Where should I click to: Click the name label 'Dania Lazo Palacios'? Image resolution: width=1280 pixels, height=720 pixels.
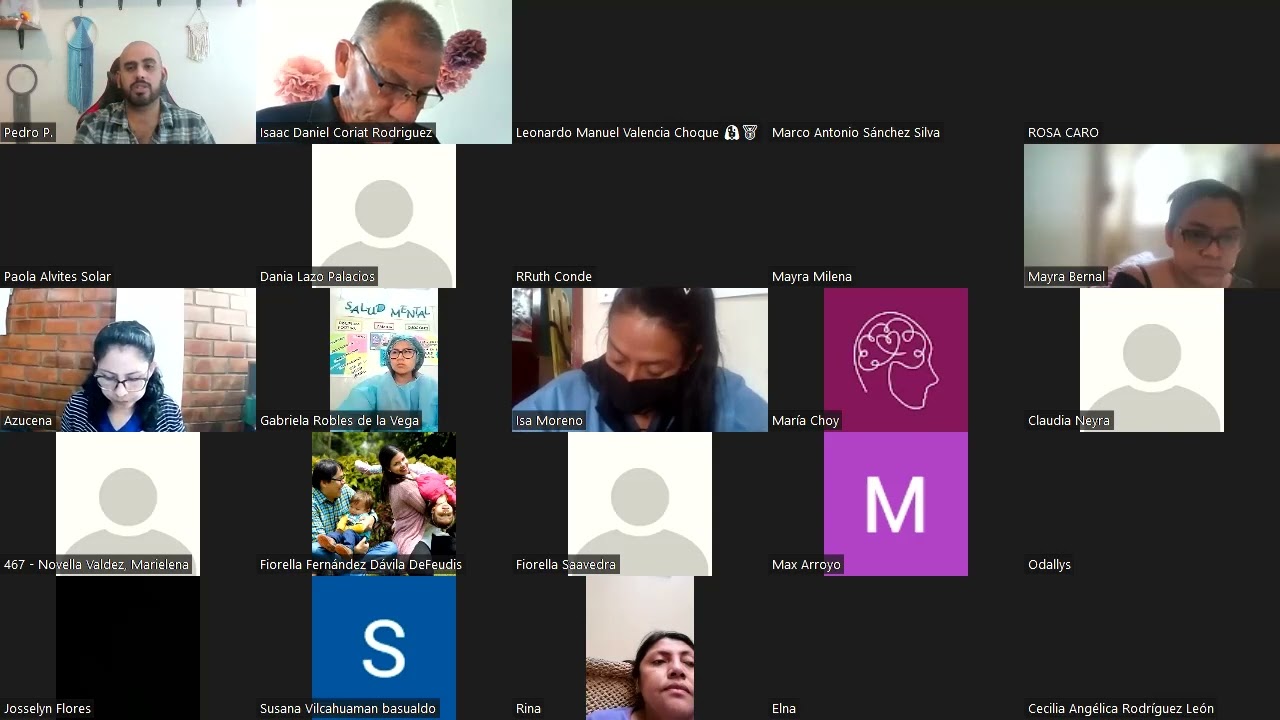[317, 276]
